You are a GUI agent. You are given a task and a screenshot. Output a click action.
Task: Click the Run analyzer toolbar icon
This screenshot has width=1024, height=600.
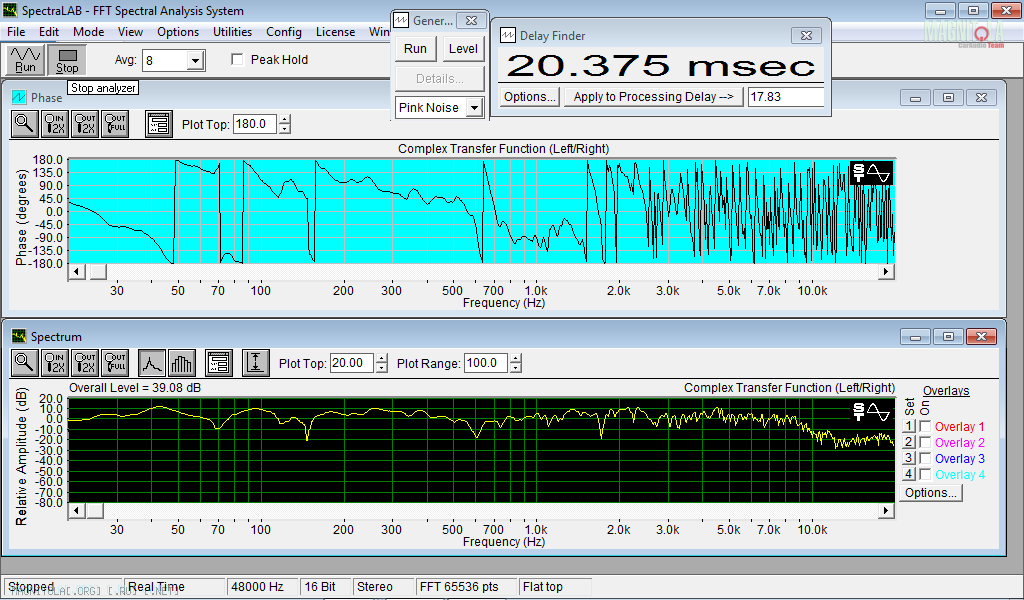point(26,60)
